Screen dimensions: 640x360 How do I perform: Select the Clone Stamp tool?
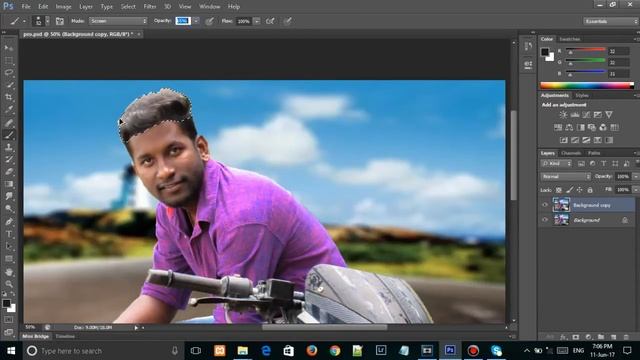(x=9, y=147)
